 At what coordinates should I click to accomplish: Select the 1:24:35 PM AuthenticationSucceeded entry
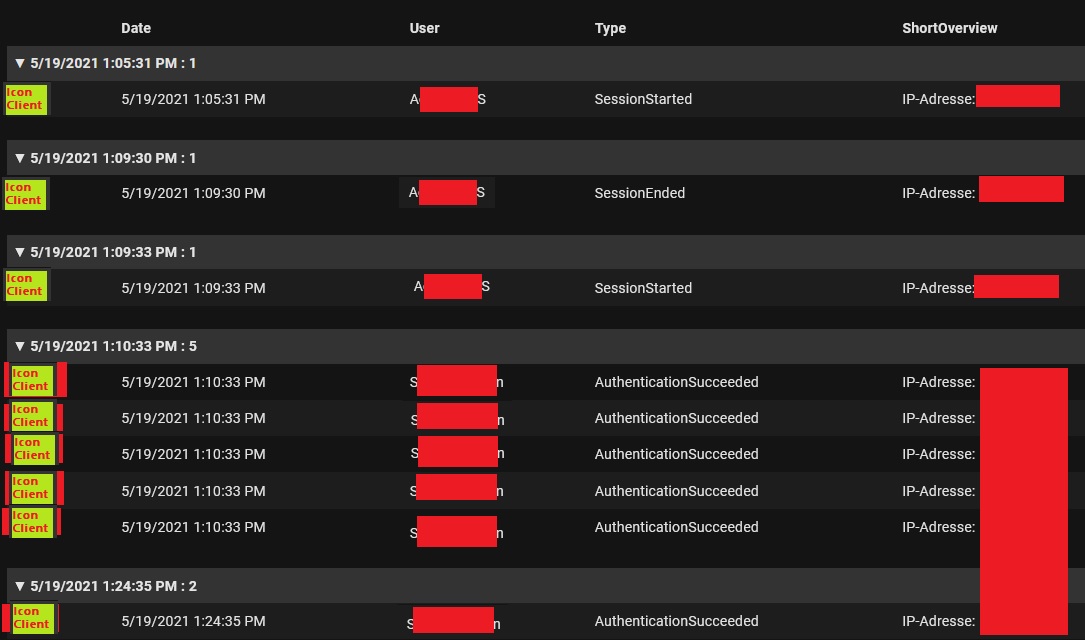pos(542,621)
